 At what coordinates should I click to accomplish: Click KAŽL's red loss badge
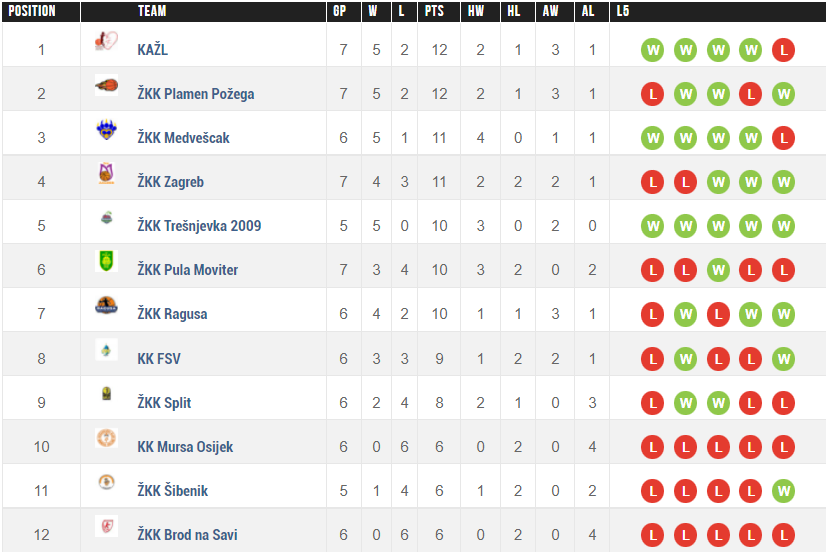click(783, 50)
